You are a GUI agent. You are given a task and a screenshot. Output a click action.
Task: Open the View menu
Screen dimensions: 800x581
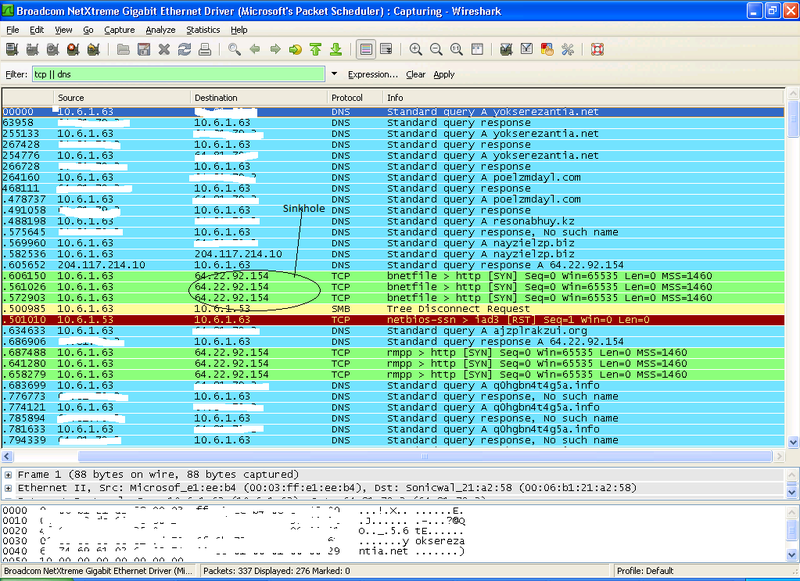(63, 30)
